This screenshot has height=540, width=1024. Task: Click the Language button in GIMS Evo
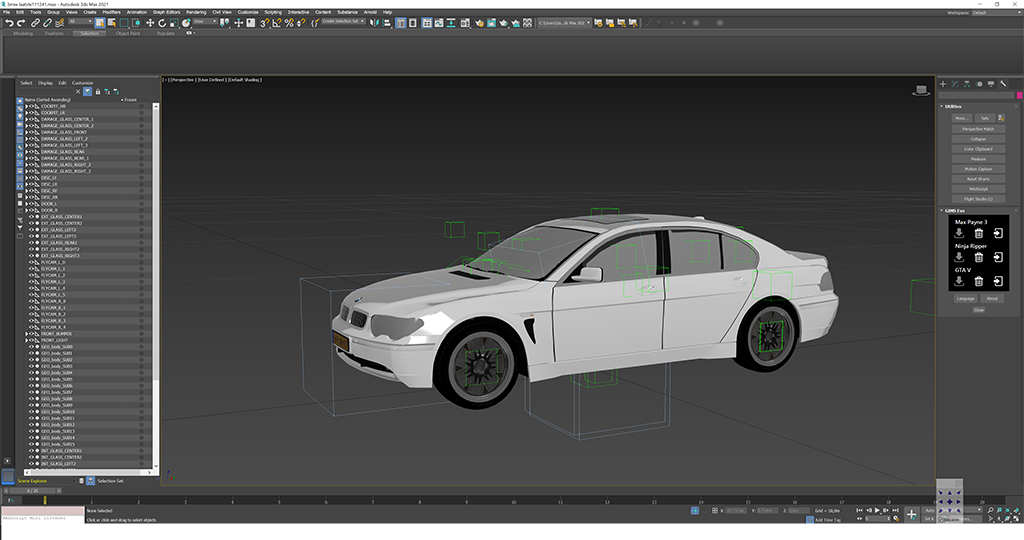coord(965,298)
